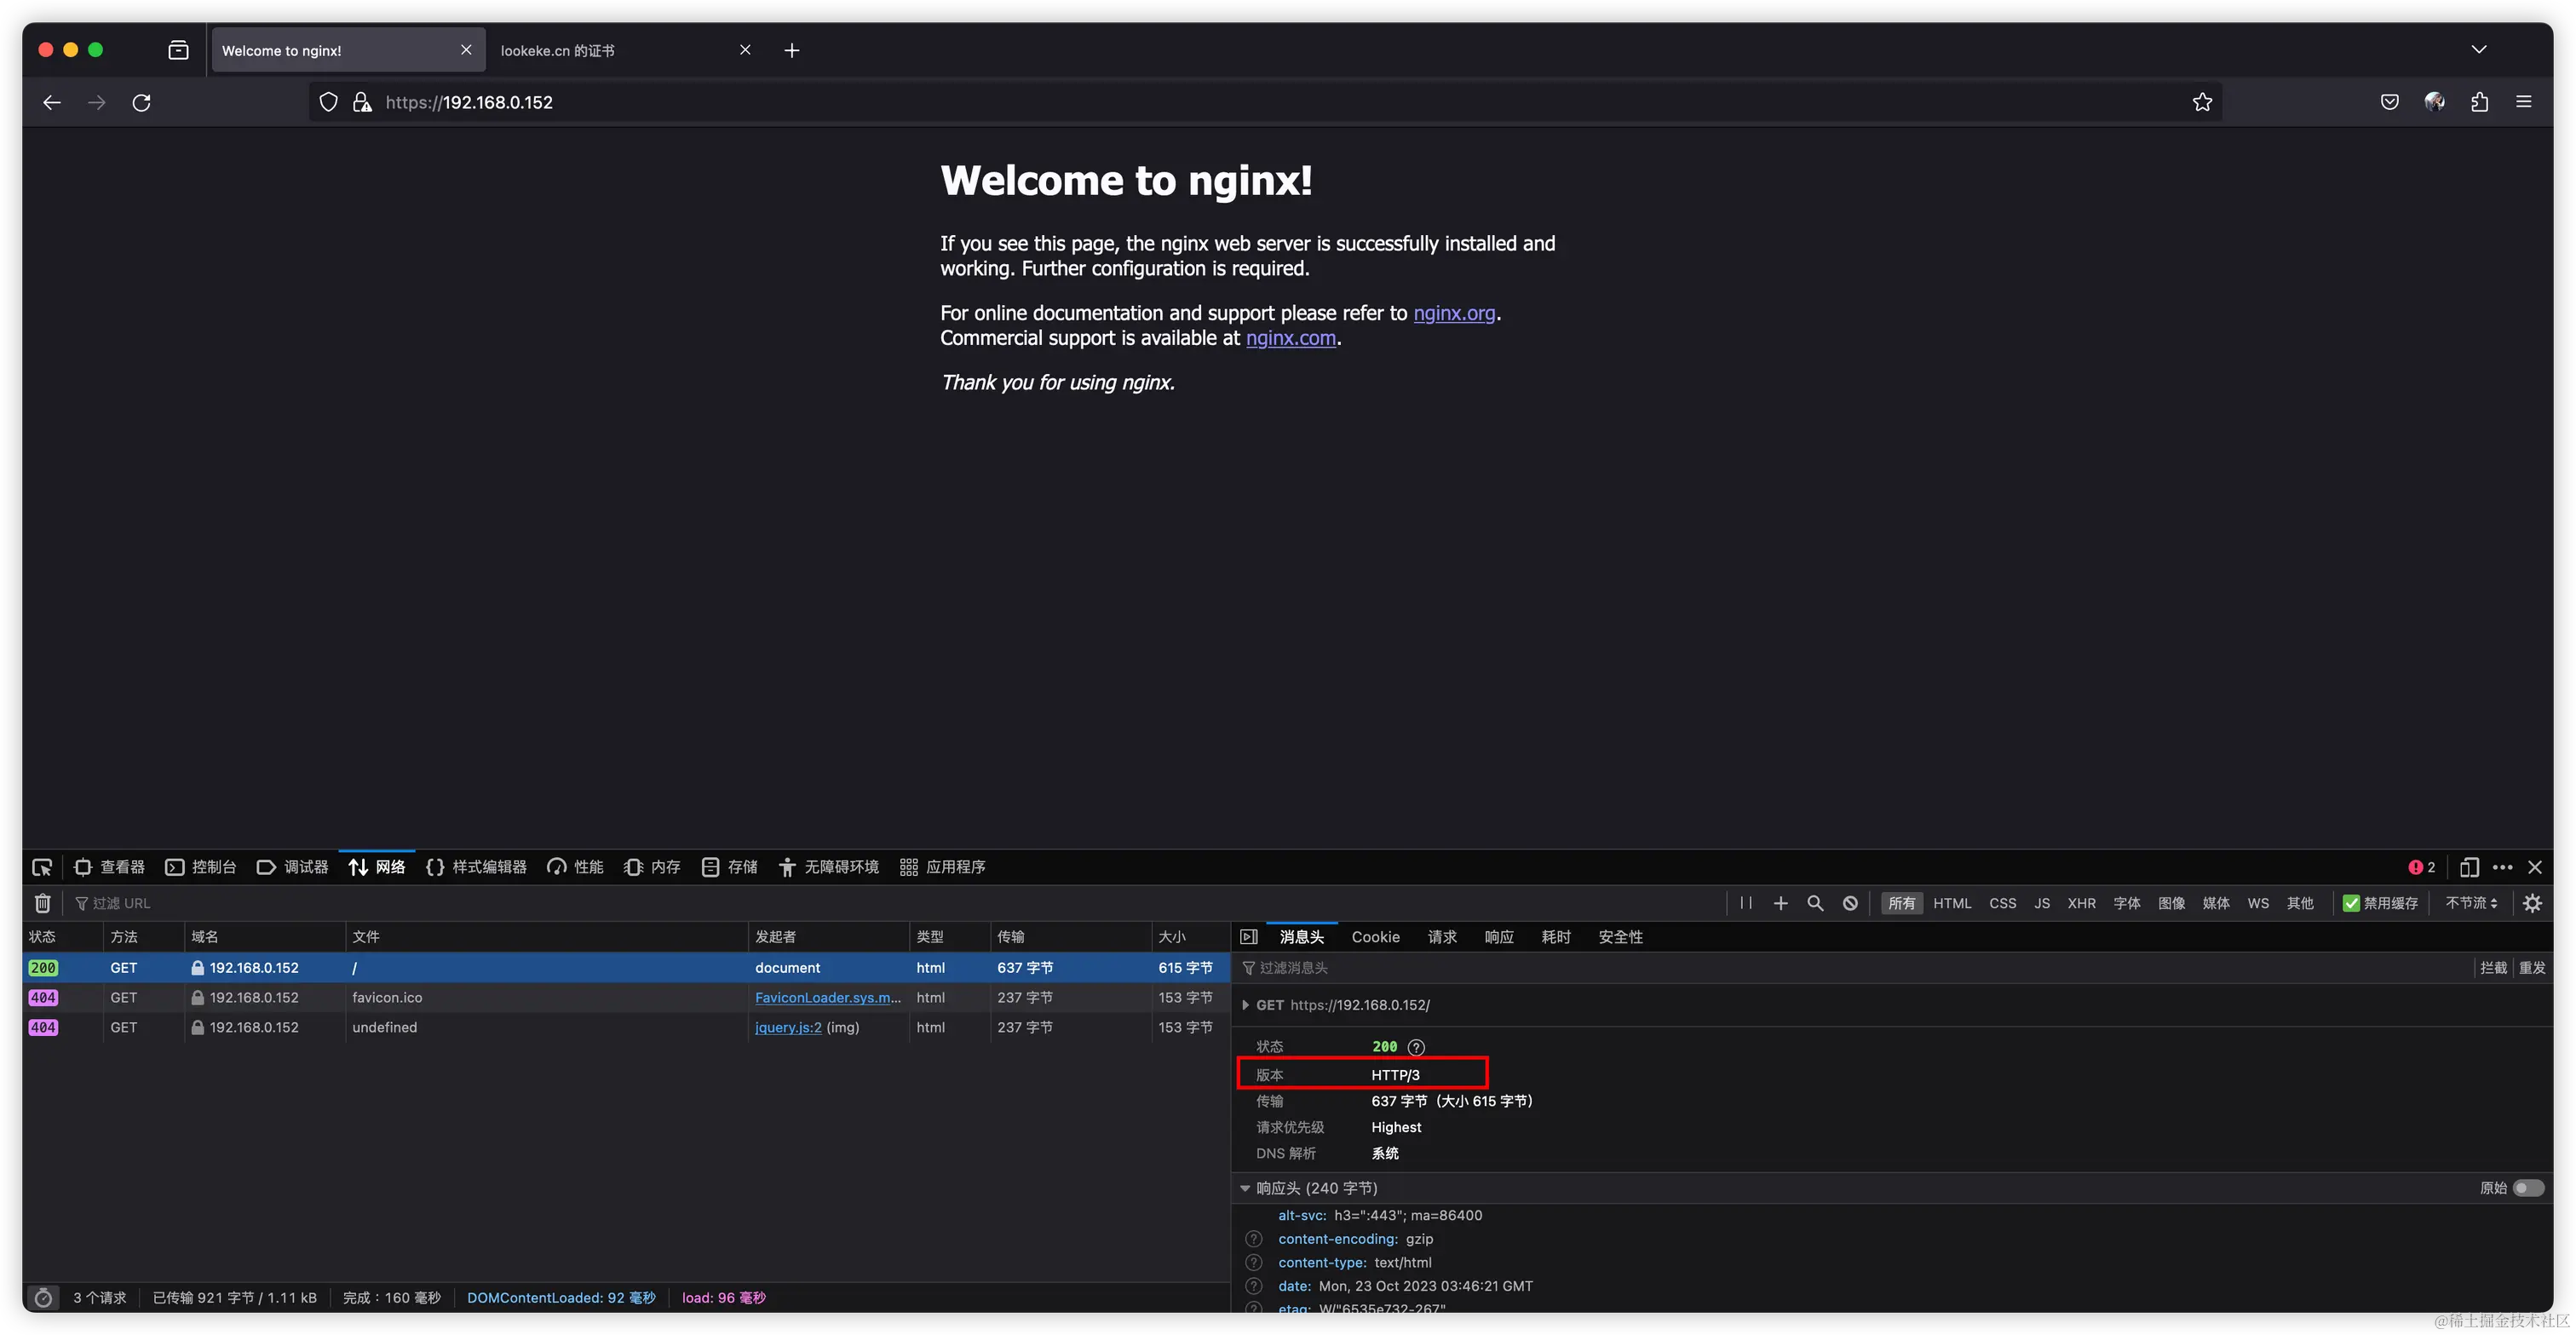This screenshot has height=1335, width=2576.
Task: Select the undefined request row
Action: tap(626, 1028)
